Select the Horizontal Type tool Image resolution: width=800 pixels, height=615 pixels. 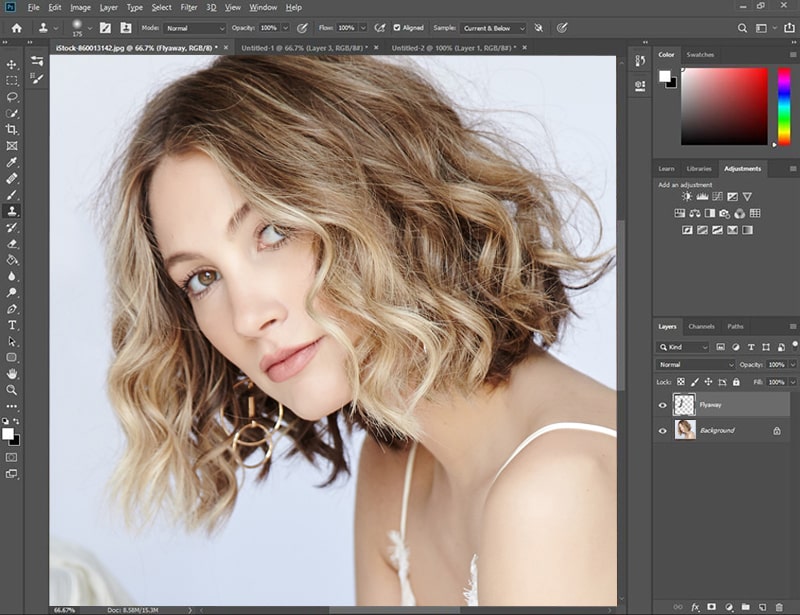click(11, 325)
